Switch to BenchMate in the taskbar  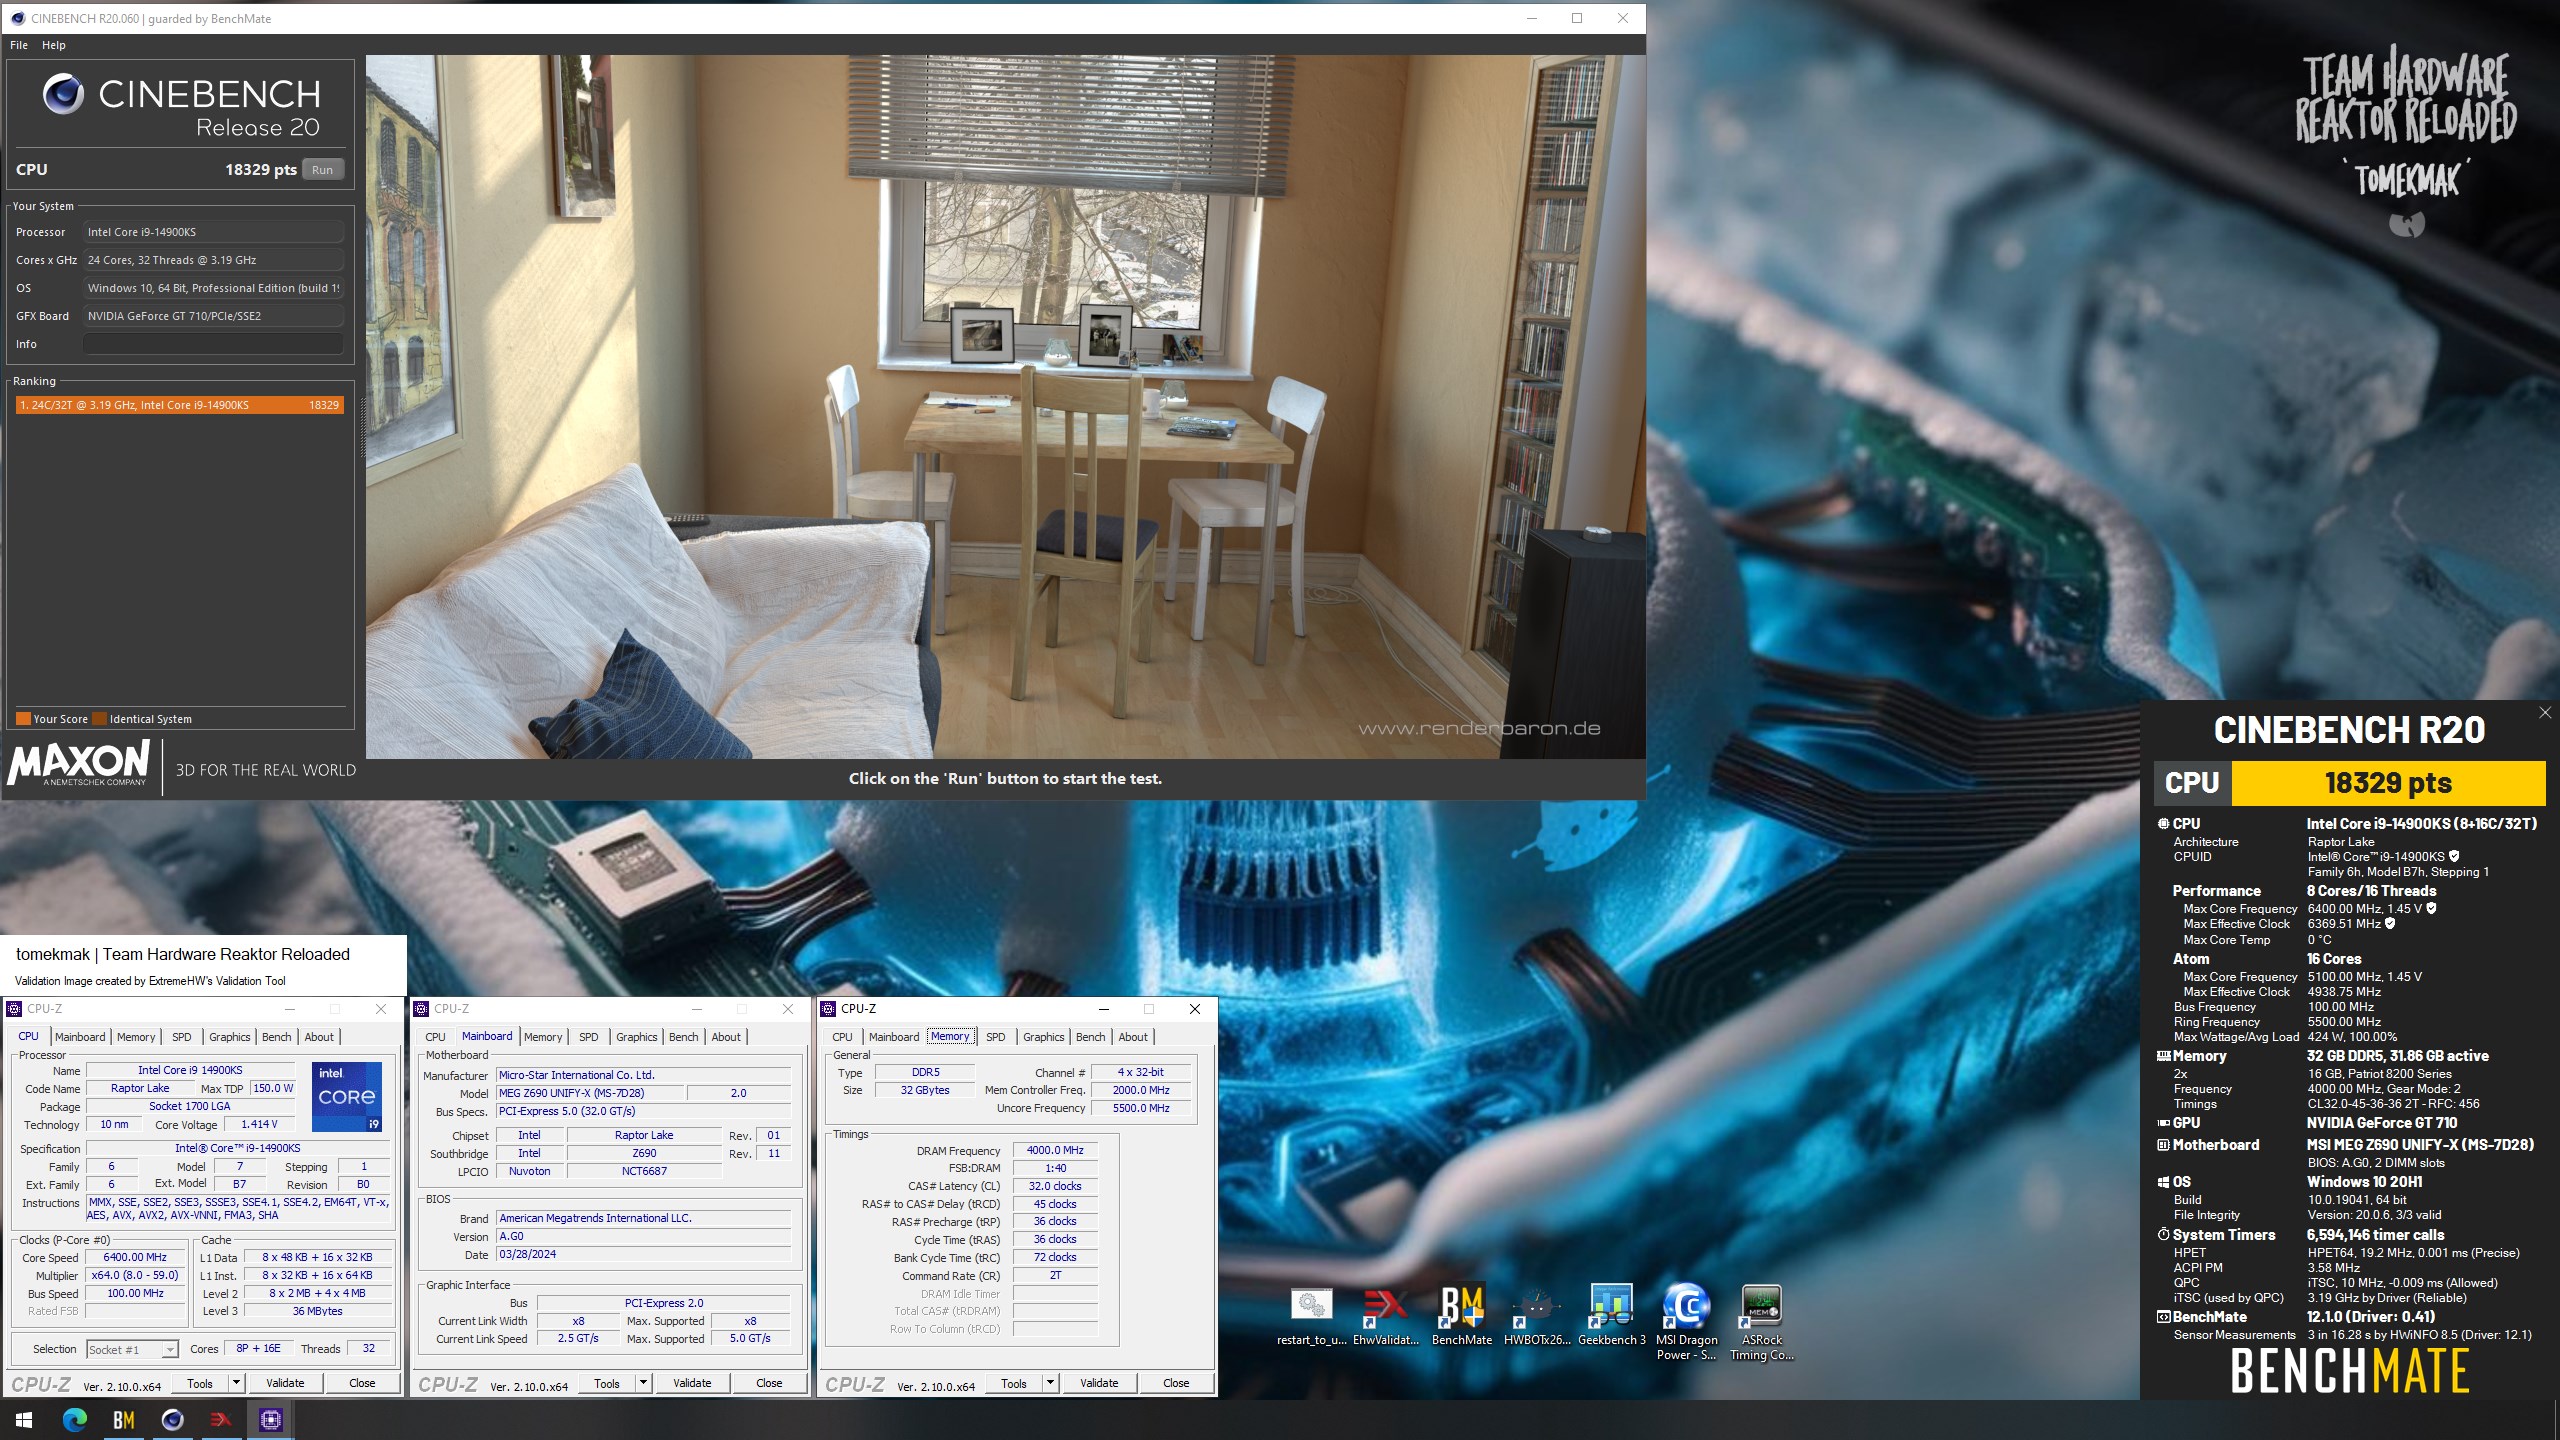(x=123, y=1419)
